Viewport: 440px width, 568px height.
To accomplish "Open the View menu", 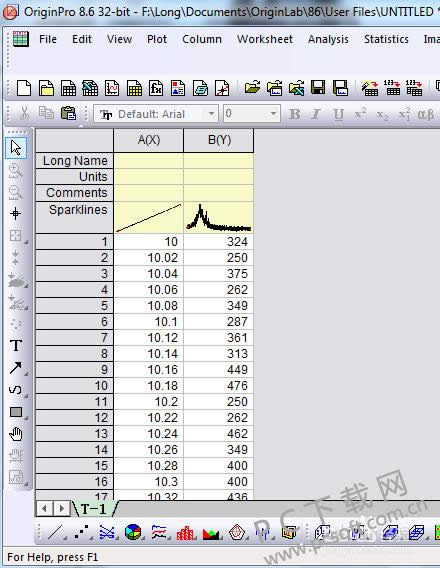I will point(120,39).
